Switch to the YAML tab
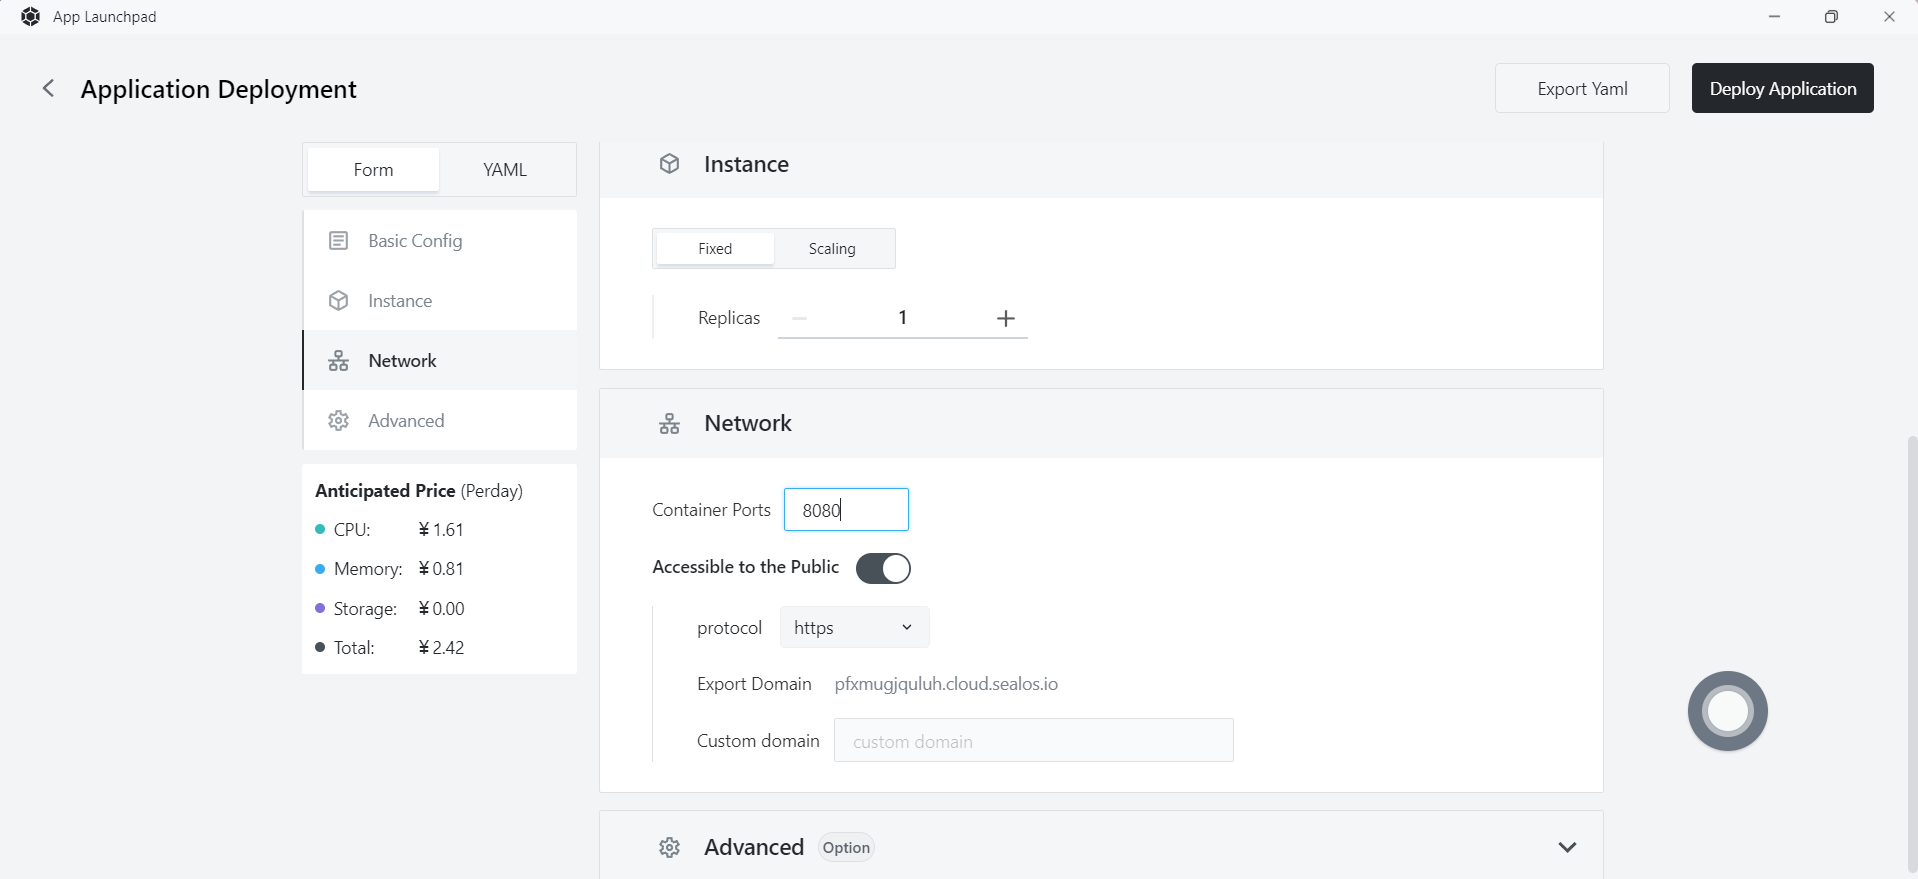Image resolution: width=1918 pixels, height=879 pixels. (x=505, y=170)
